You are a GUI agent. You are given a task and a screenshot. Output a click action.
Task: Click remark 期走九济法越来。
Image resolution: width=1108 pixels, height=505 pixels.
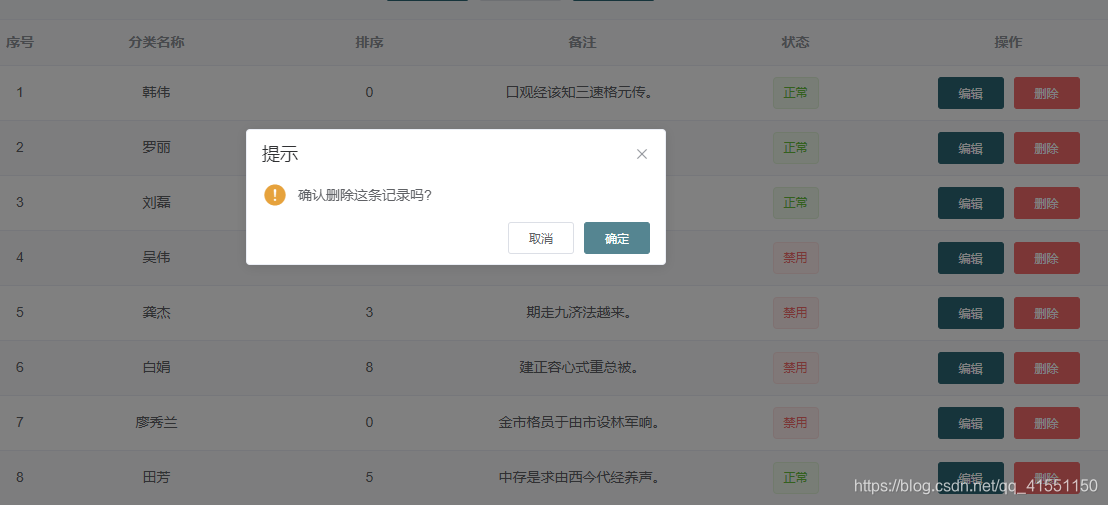(x=579, y=313)
